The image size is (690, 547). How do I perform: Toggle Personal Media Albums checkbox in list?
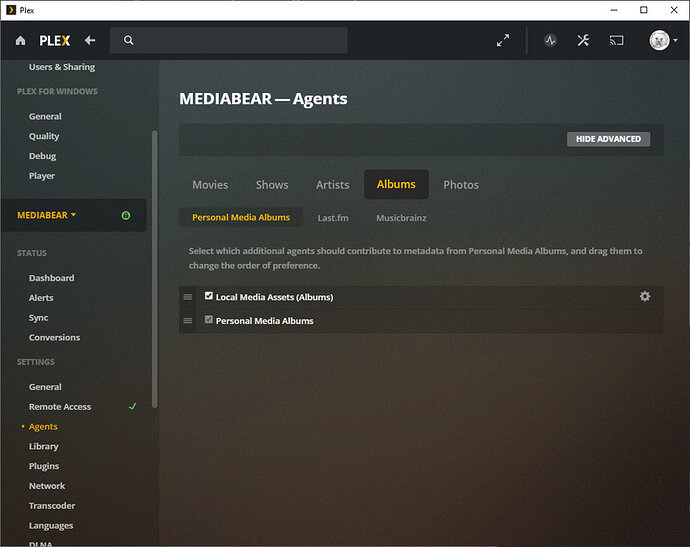click(x=209, y=319)
